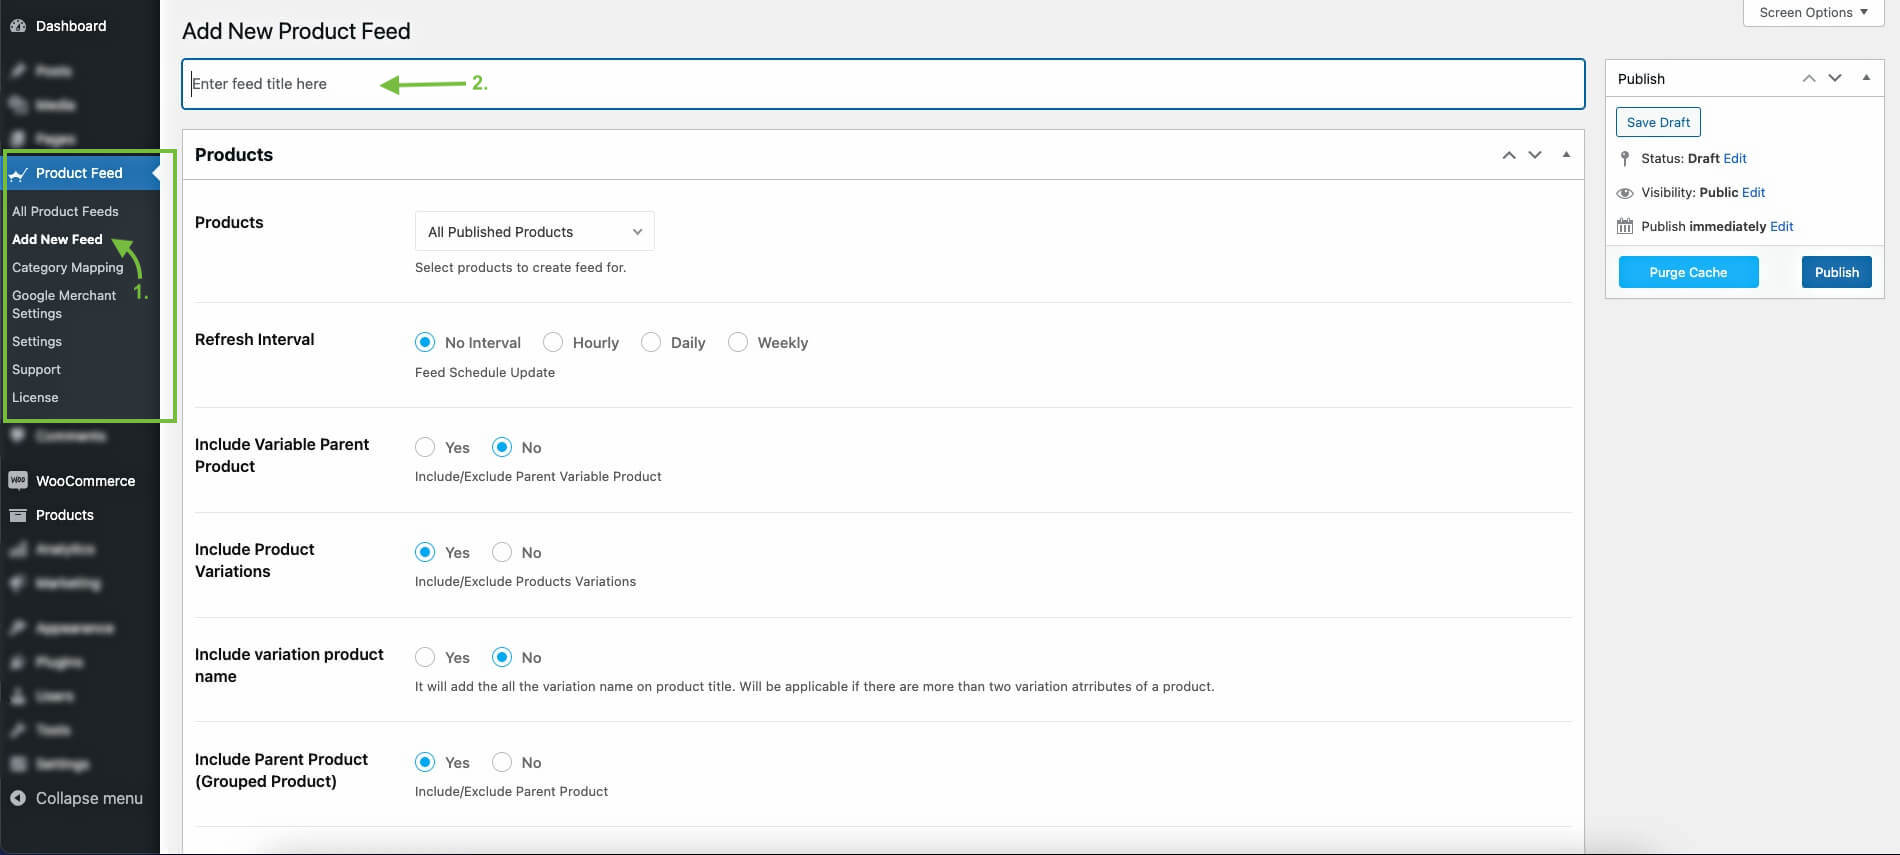
Task: Click the Collapse menu arrow icon
Action: click(x=18, y=798)
